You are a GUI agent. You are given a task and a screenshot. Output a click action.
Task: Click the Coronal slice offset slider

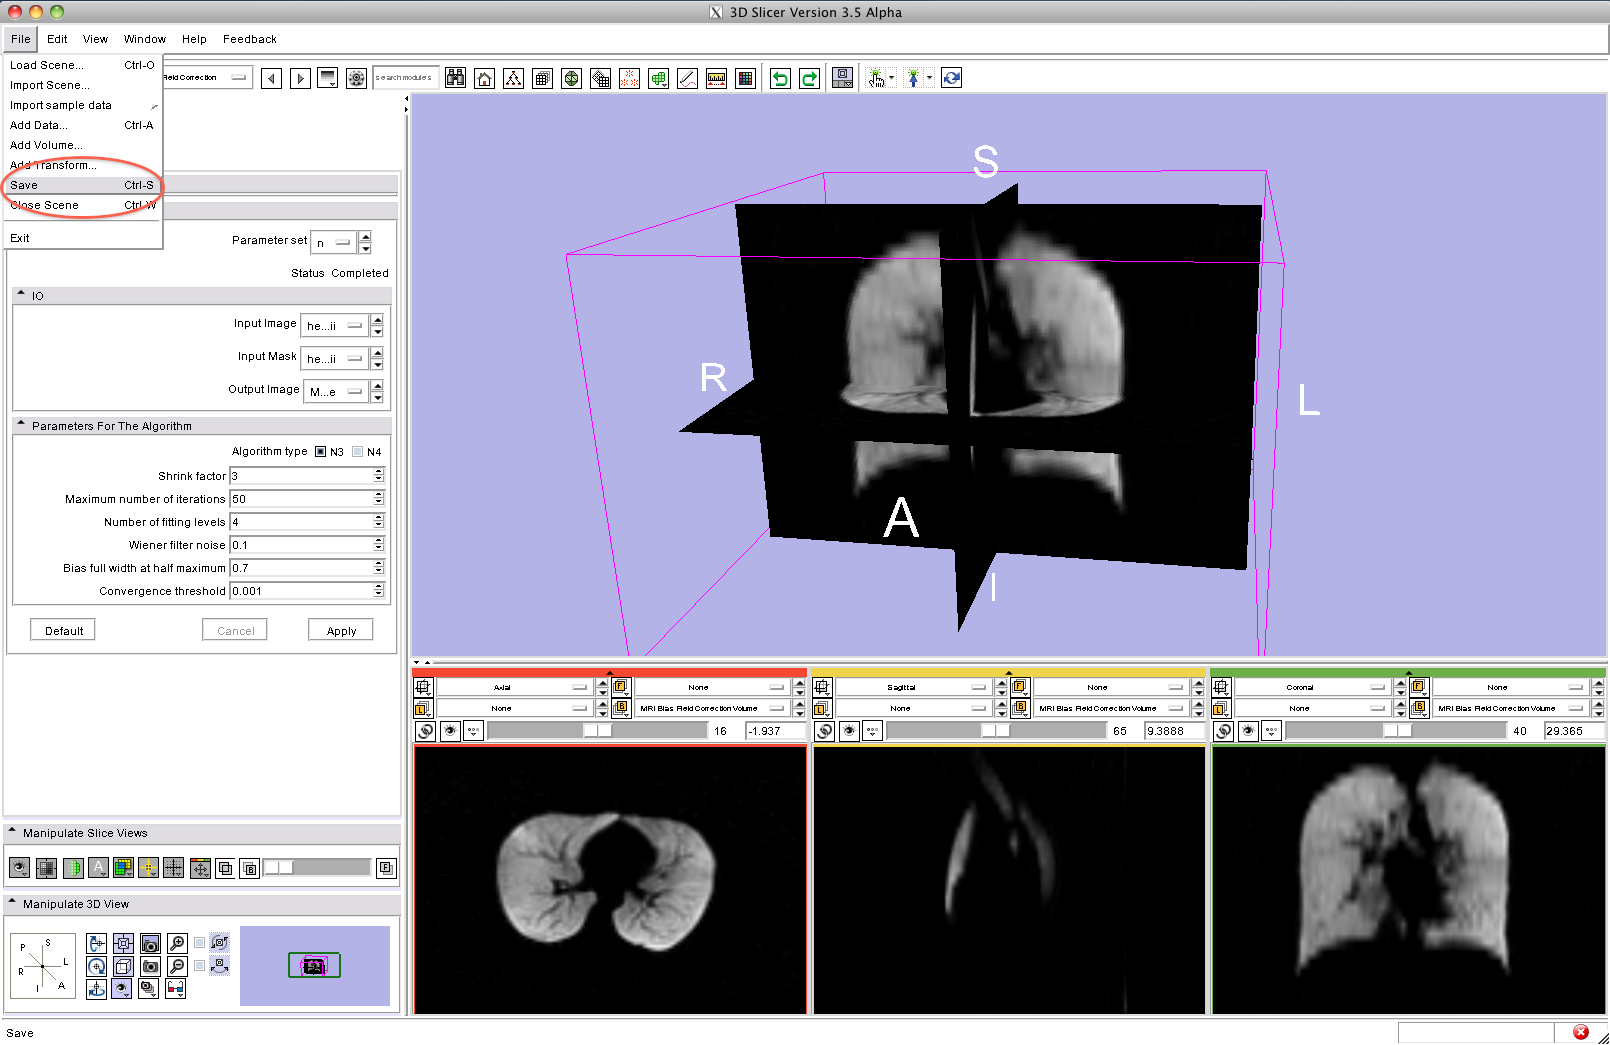coord(1395,731)
